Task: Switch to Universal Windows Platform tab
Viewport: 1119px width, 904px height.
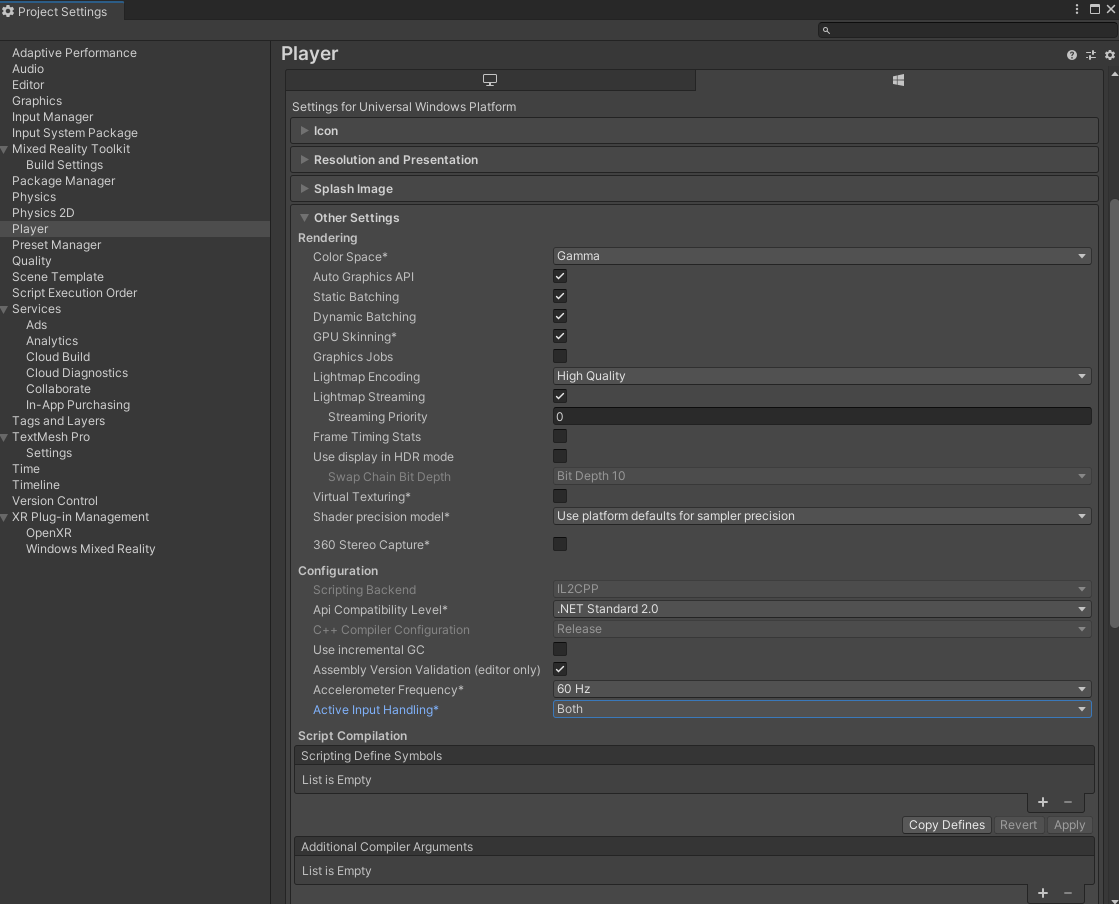Action: (x=898, y=80)
